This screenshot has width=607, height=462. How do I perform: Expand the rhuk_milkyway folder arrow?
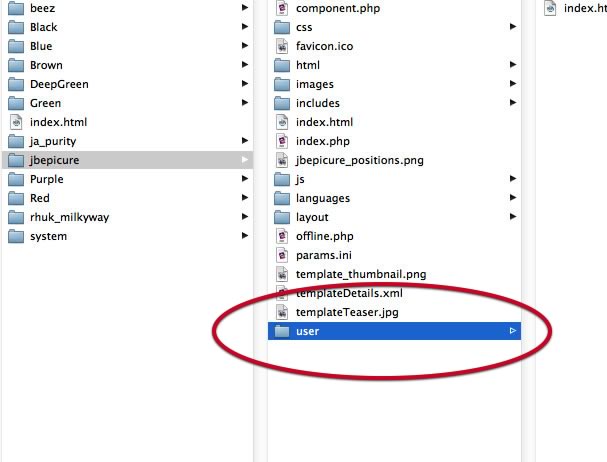coord(245,216)
